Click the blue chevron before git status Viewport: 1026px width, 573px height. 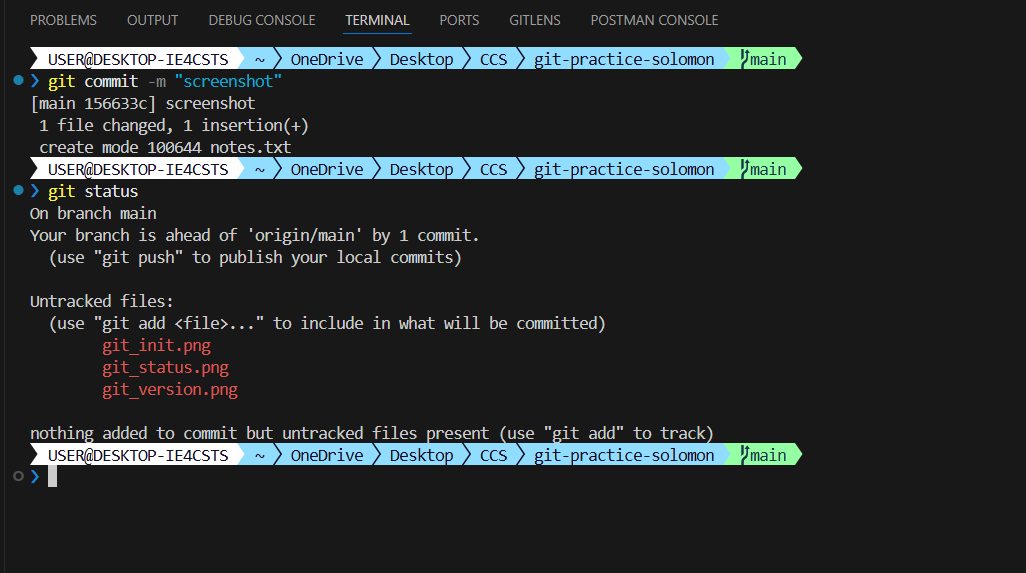[x=35, y=191]
